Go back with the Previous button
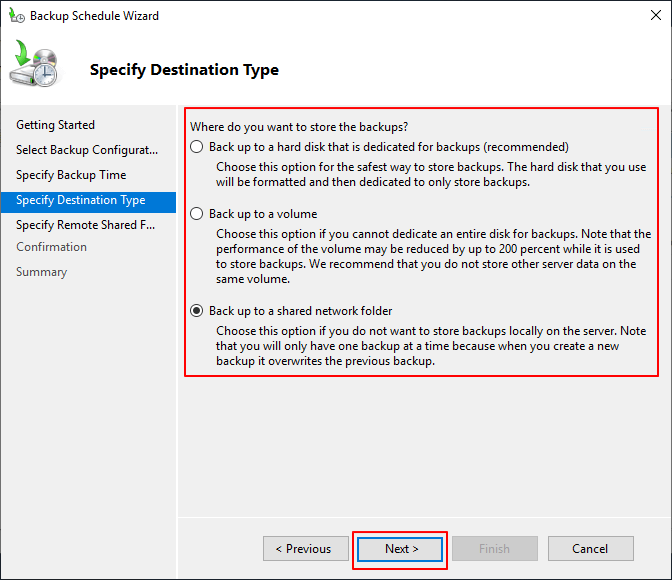Image resolution: width=672 pixels, height=580 pixels. coord(306,549)
